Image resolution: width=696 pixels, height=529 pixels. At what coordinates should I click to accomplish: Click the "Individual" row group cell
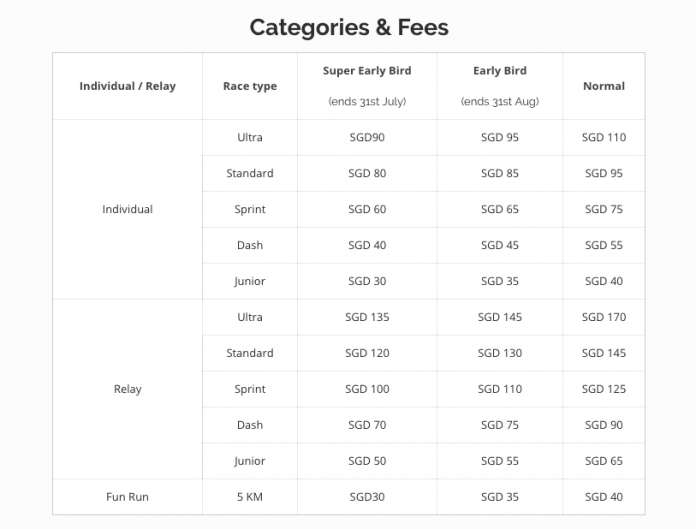pyautogui.click(x=127, y=209)
